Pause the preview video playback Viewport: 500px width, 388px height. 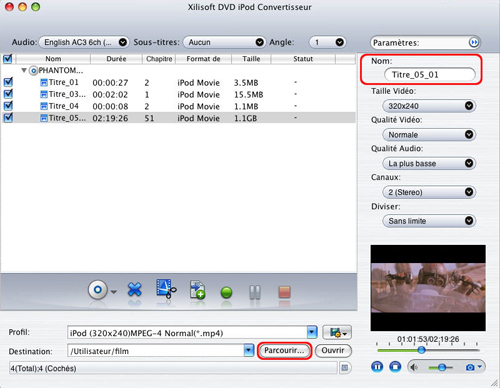coord(377,367)
